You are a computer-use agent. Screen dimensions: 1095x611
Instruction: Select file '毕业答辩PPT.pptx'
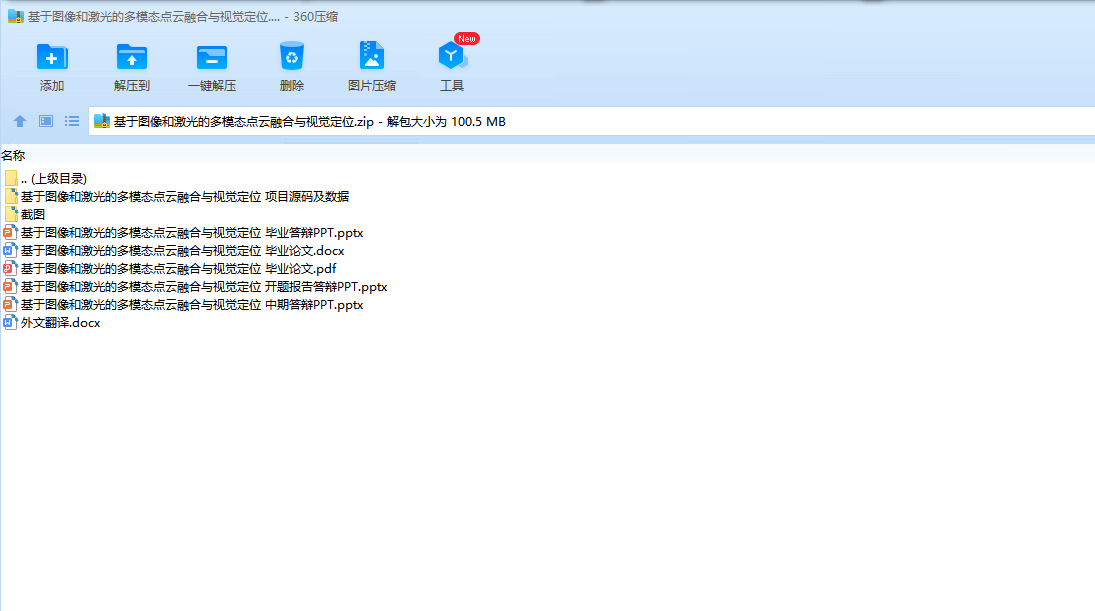tap(192, 233)
